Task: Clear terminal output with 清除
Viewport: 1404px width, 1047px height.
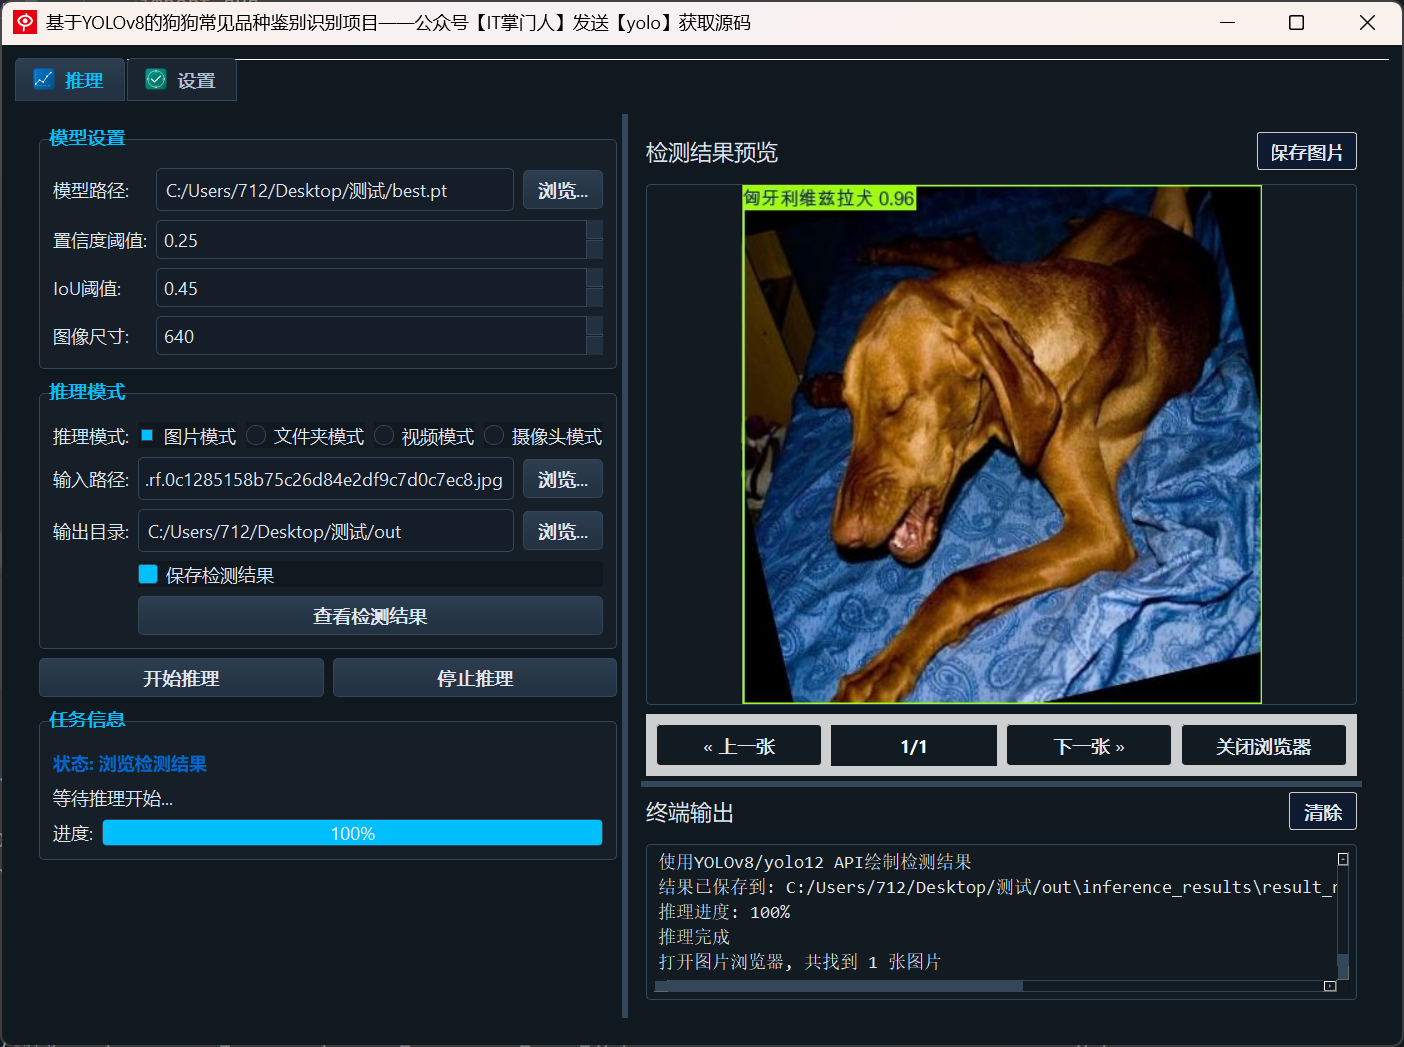Action: click(x=1322, y=812)
